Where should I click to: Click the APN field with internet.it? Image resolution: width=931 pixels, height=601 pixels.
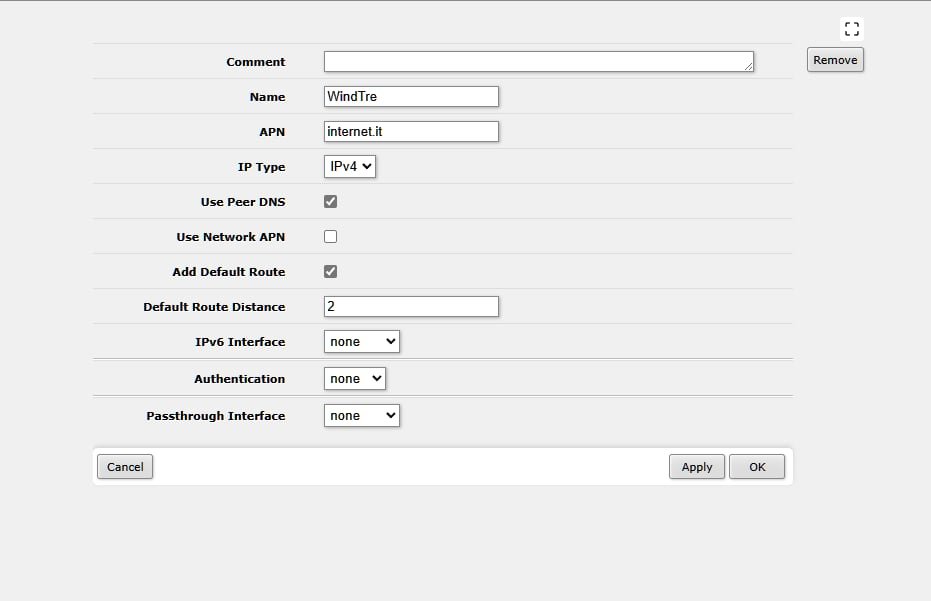[x=411, y=132]
